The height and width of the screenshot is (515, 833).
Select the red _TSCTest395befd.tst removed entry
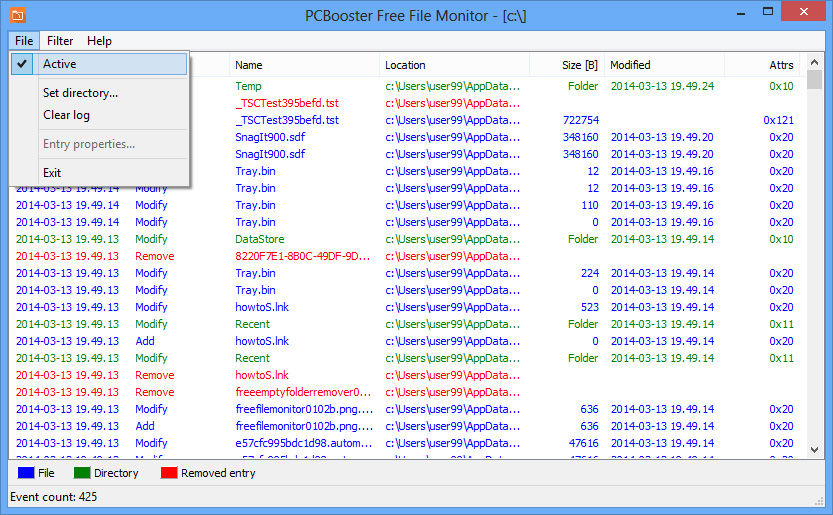[287, 103]
